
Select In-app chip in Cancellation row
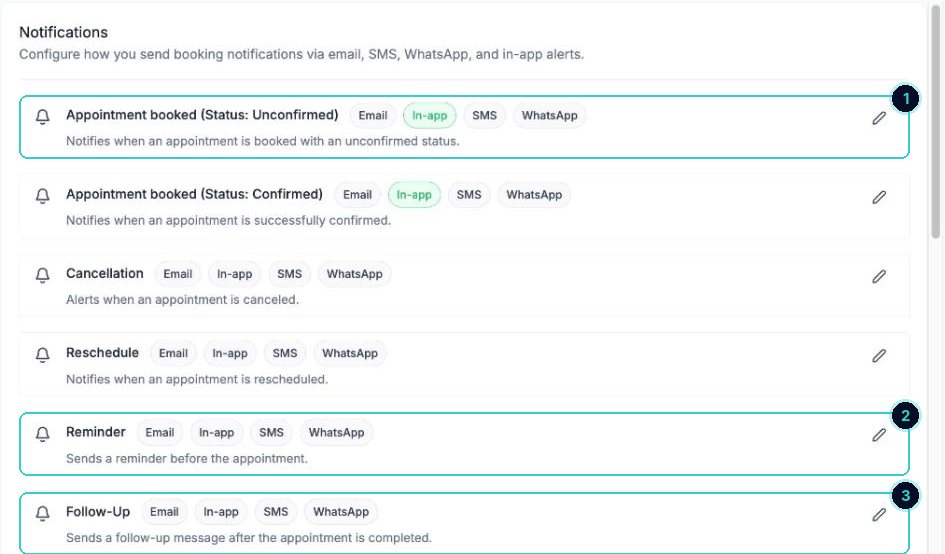coord(234,274)
